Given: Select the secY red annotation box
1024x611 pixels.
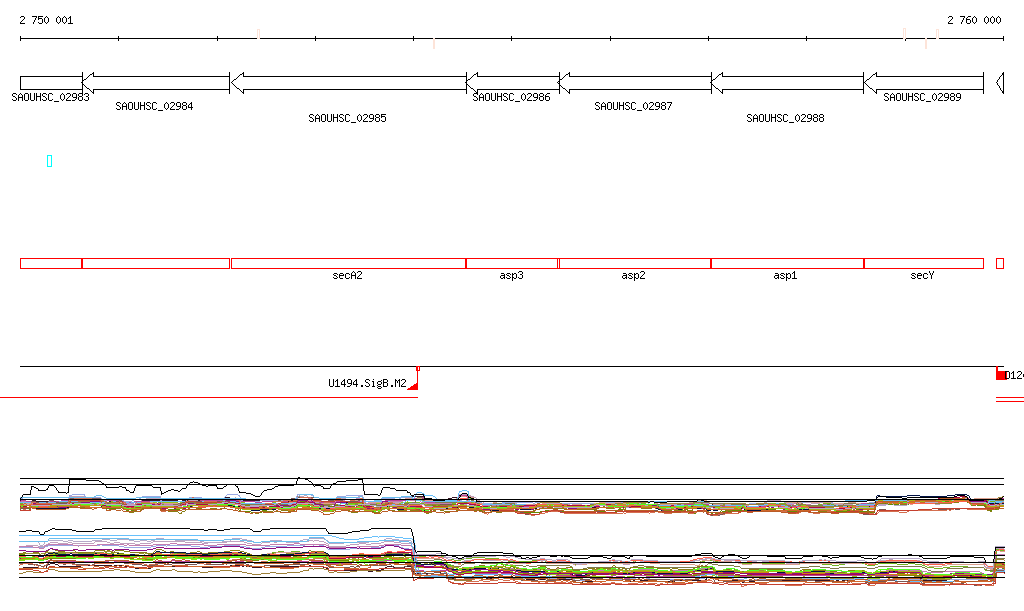Looking at the screenshot, I should 923,263.
